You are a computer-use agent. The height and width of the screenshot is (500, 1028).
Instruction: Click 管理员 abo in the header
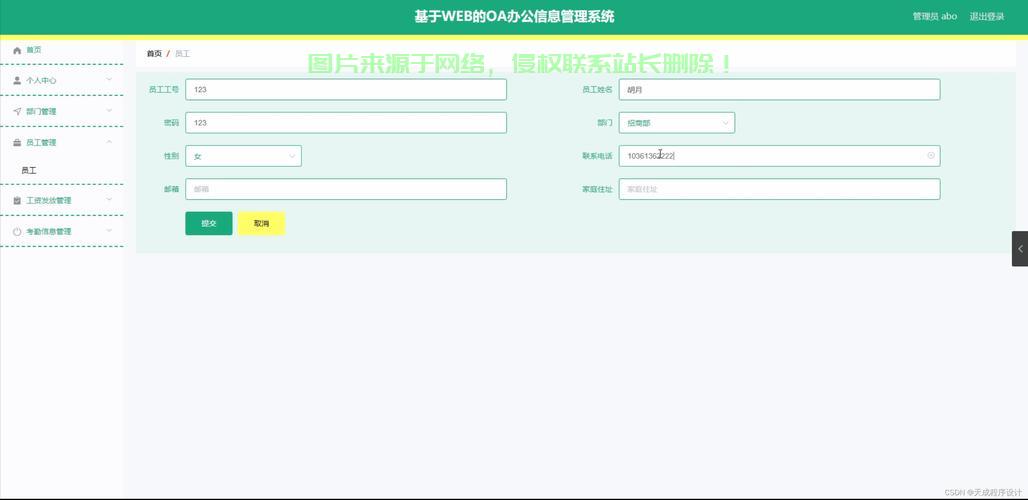coord(935,16)
